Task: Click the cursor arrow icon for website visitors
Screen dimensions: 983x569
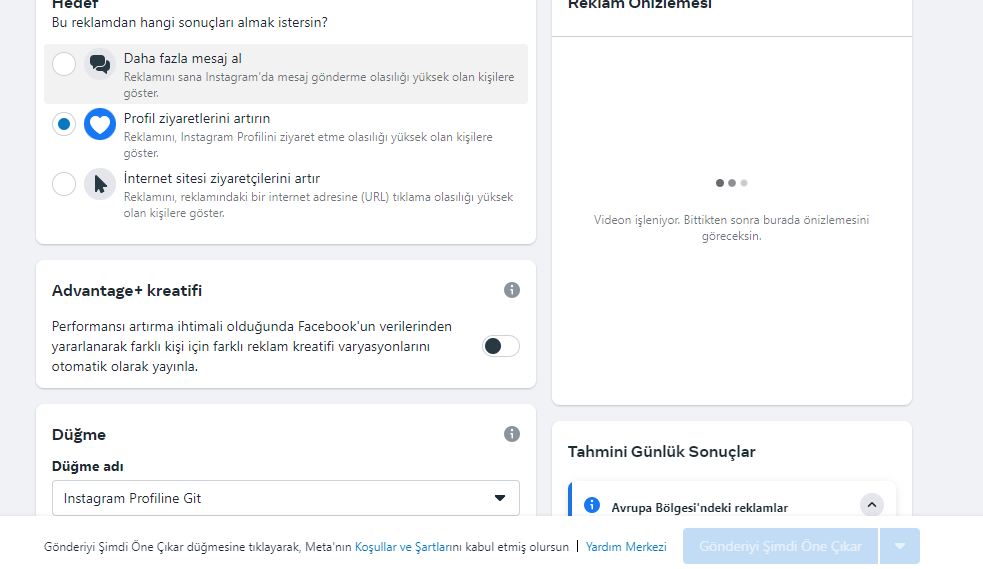Action: point(100,184)
